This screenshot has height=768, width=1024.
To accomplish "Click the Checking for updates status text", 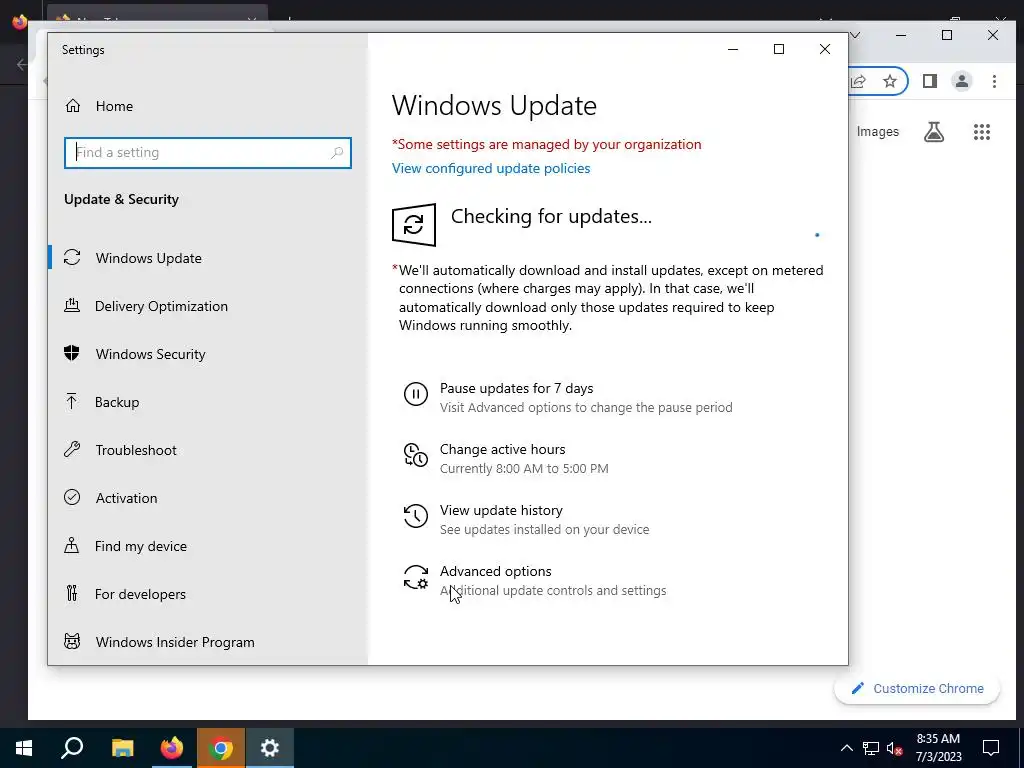I will (551, 216).
